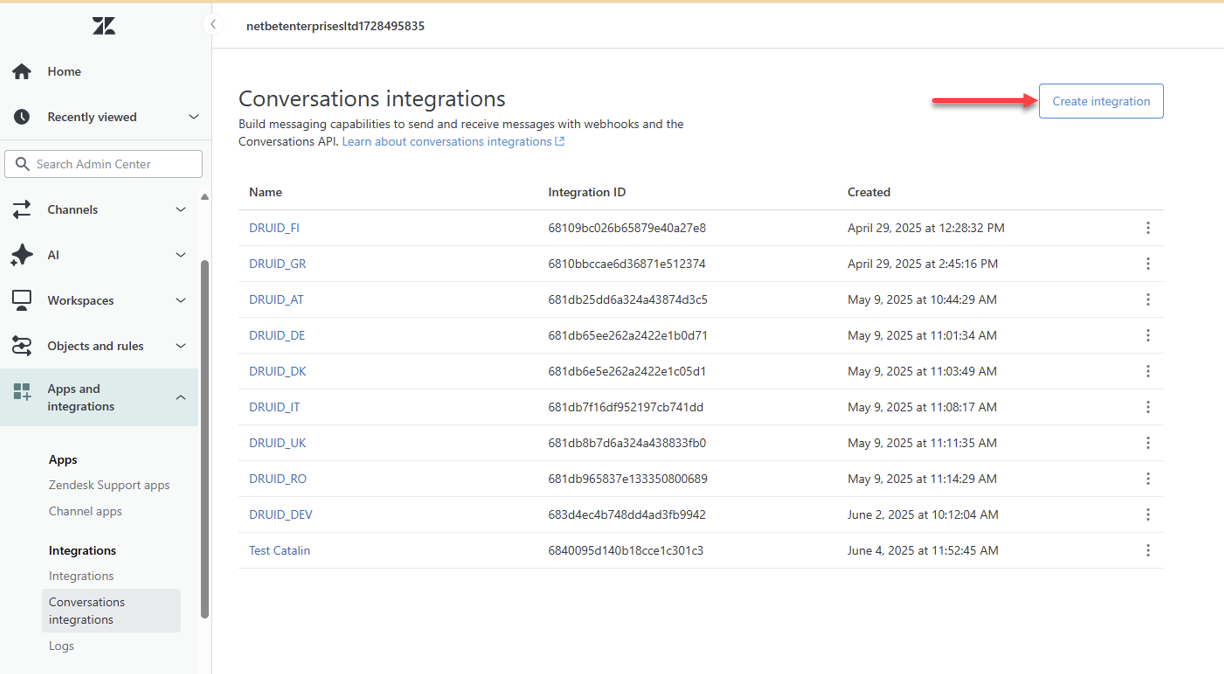Open Channel apps page

coord(85,511)
